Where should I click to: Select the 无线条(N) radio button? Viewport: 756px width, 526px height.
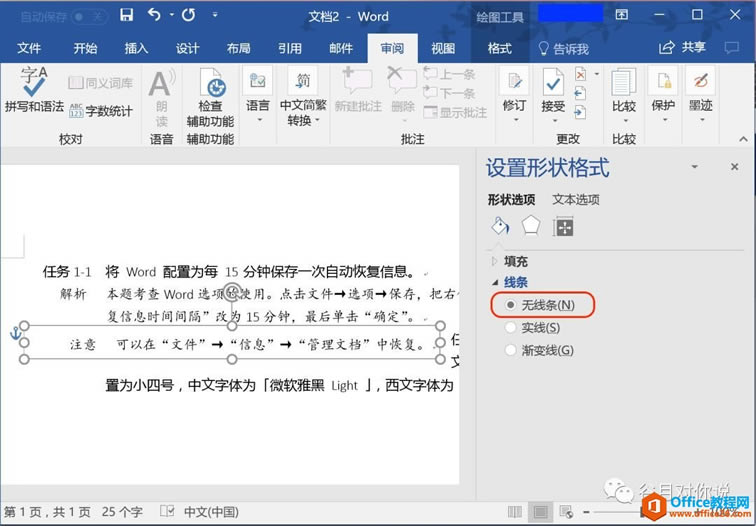[510, 305]
